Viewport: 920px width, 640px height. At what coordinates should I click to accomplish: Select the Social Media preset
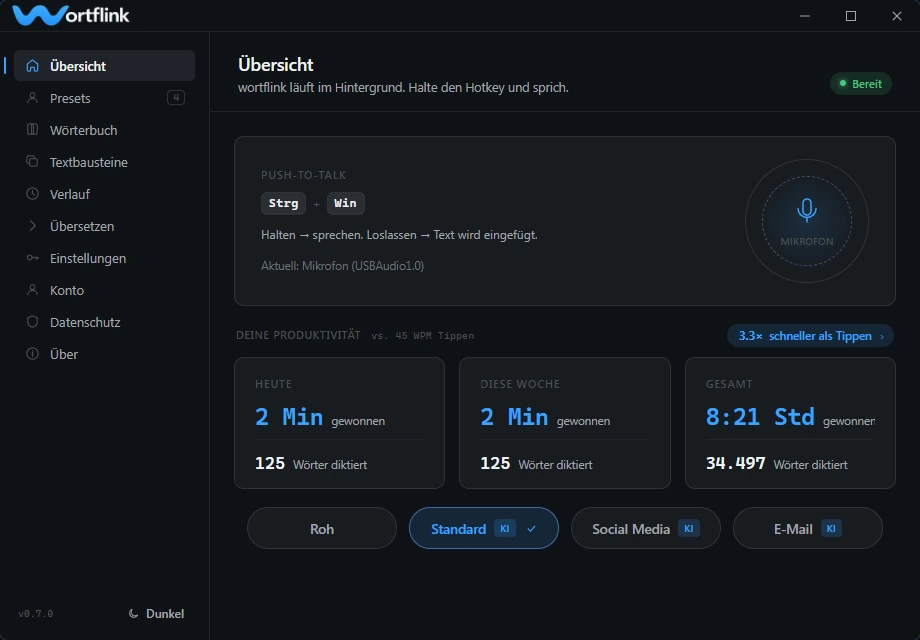[x=645, y=529]
